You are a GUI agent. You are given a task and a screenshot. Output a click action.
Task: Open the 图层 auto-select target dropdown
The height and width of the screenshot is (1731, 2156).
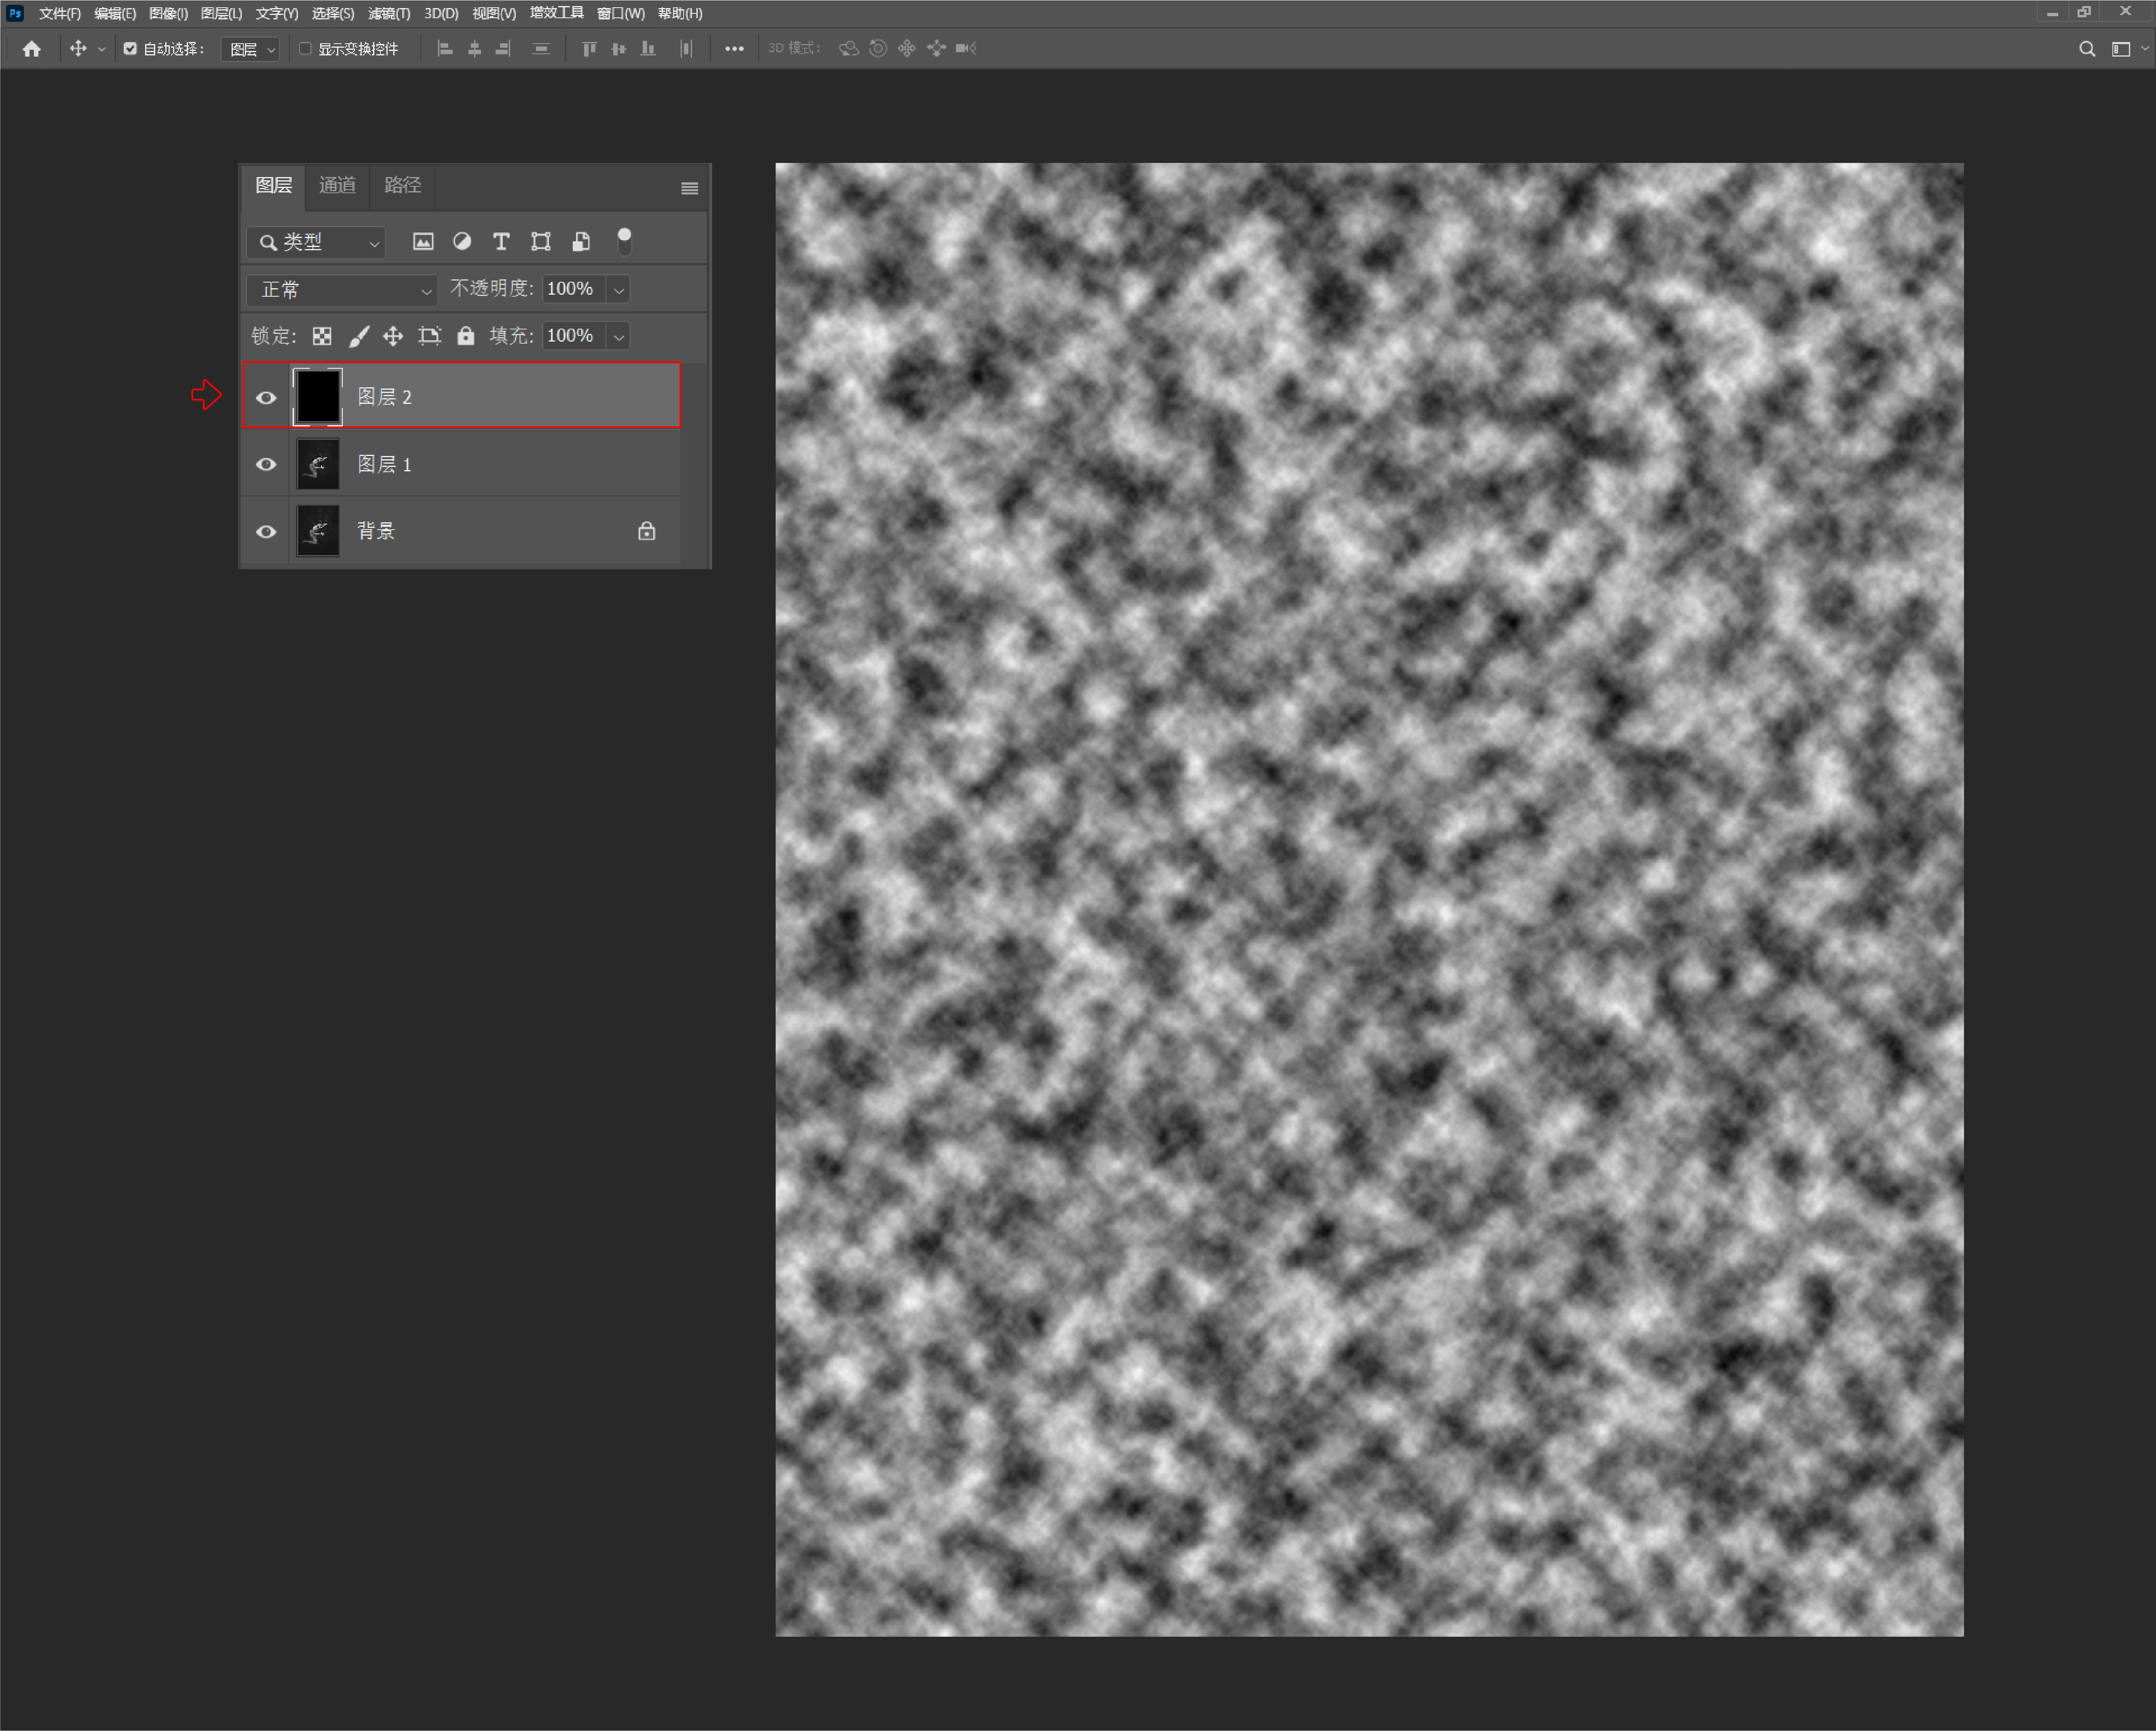tap(250, 49)
